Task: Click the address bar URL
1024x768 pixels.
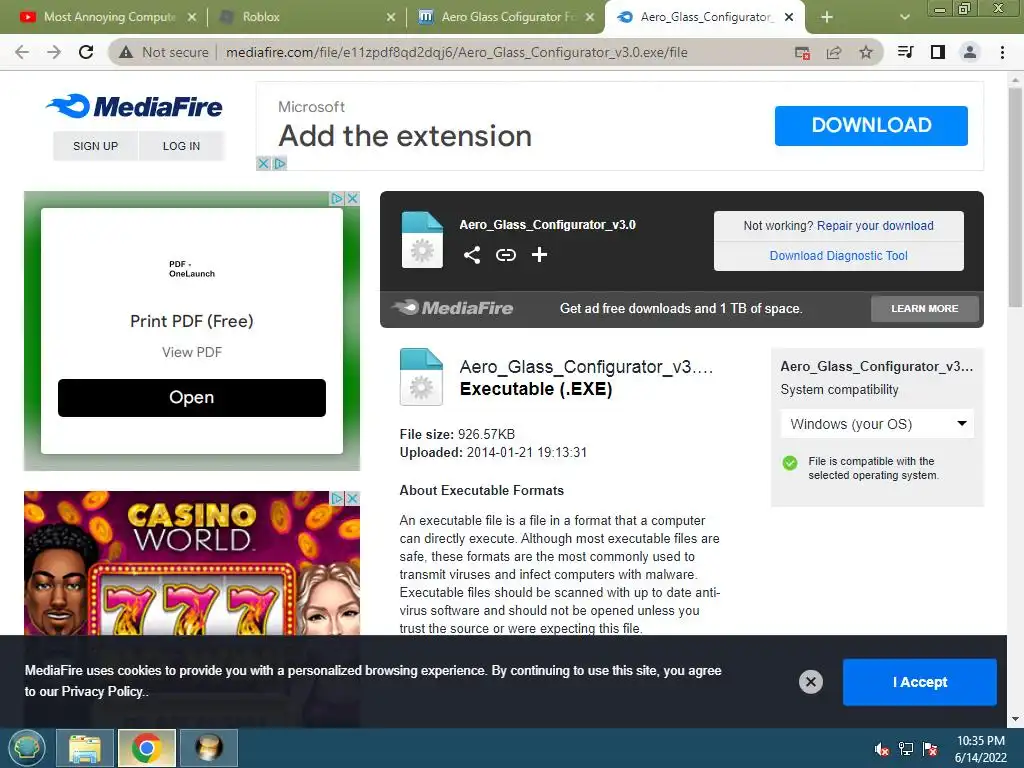Action: 456,52
